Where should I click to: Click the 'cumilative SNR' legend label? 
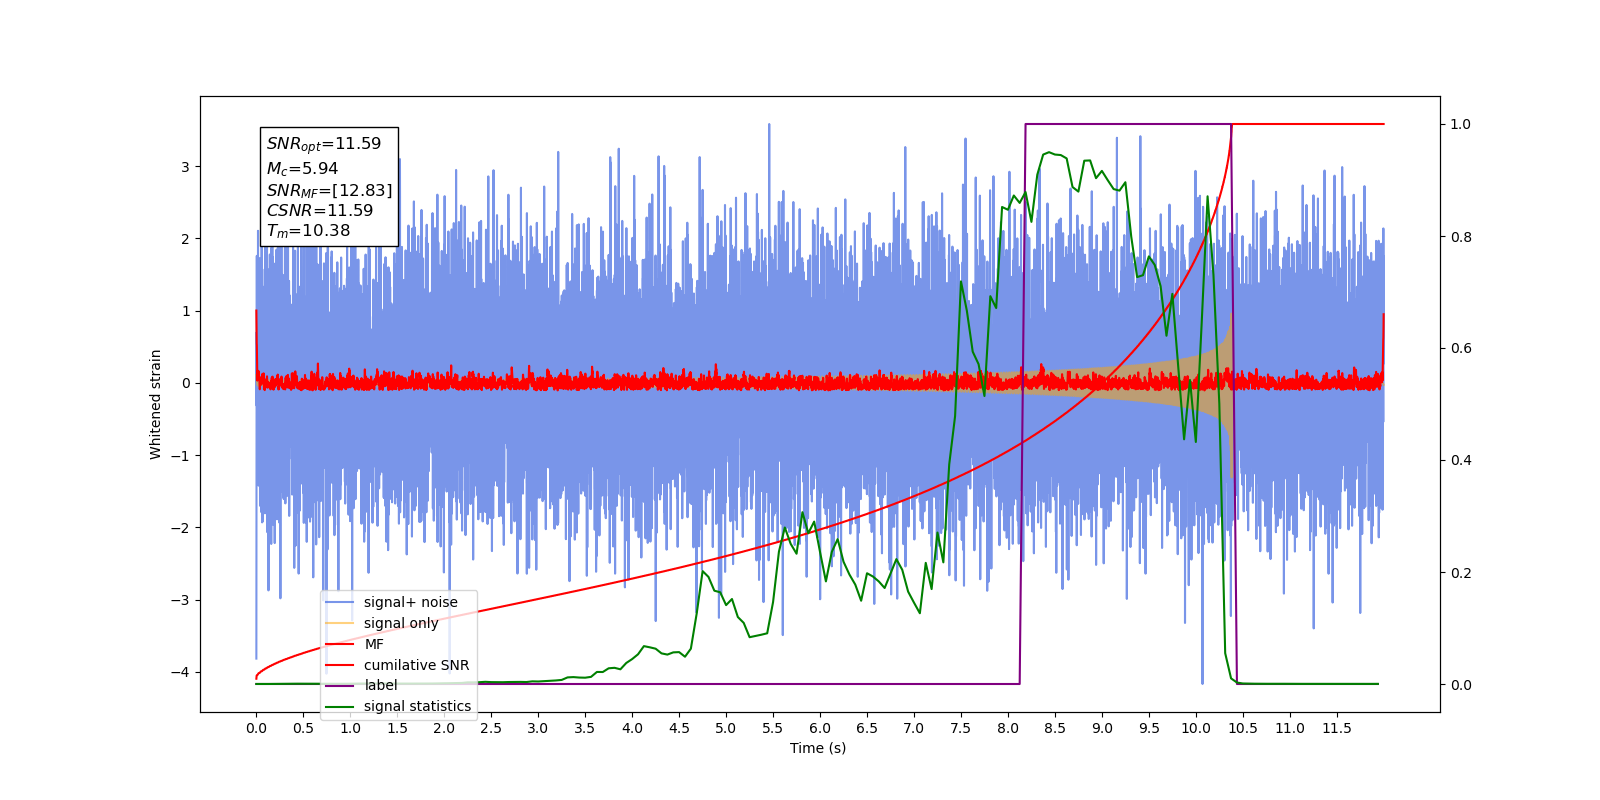click(x=416, y=665)
